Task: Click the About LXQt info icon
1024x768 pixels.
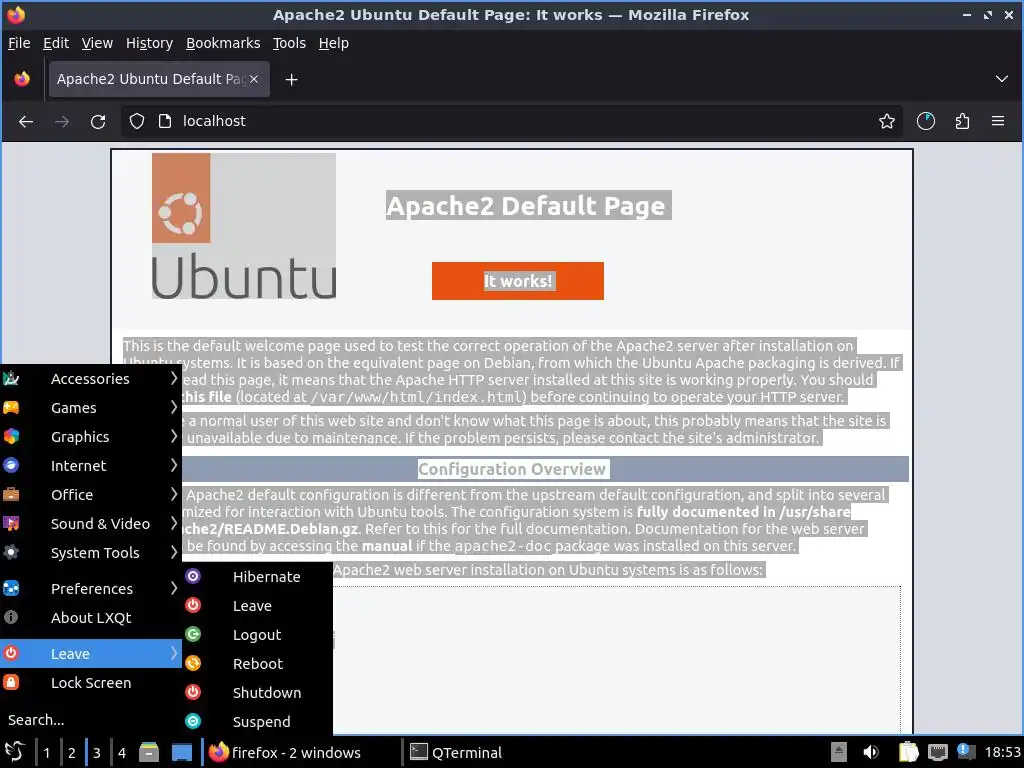Action: tap(11, 617)
